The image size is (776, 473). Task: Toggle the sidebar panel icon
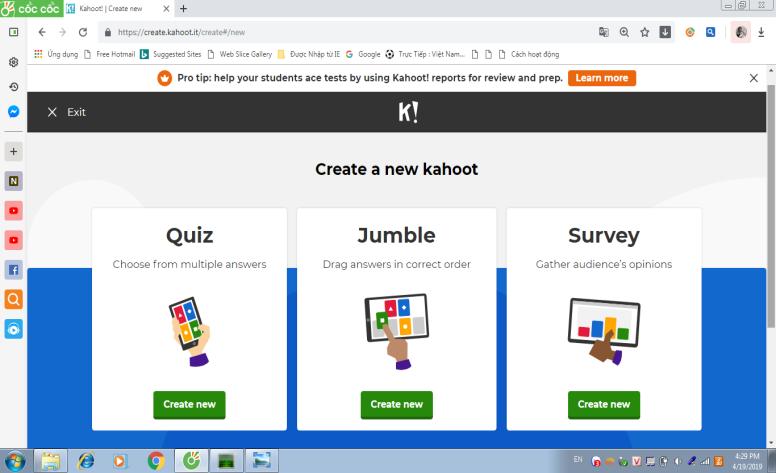point(13,32)
